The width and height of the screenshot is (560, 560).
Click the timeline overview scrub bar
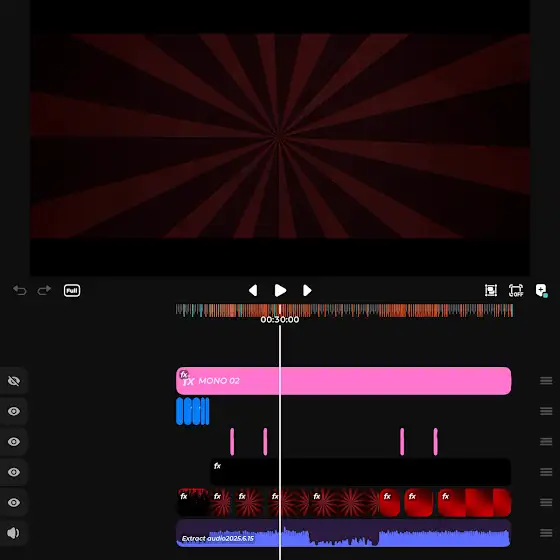point(344,310)
